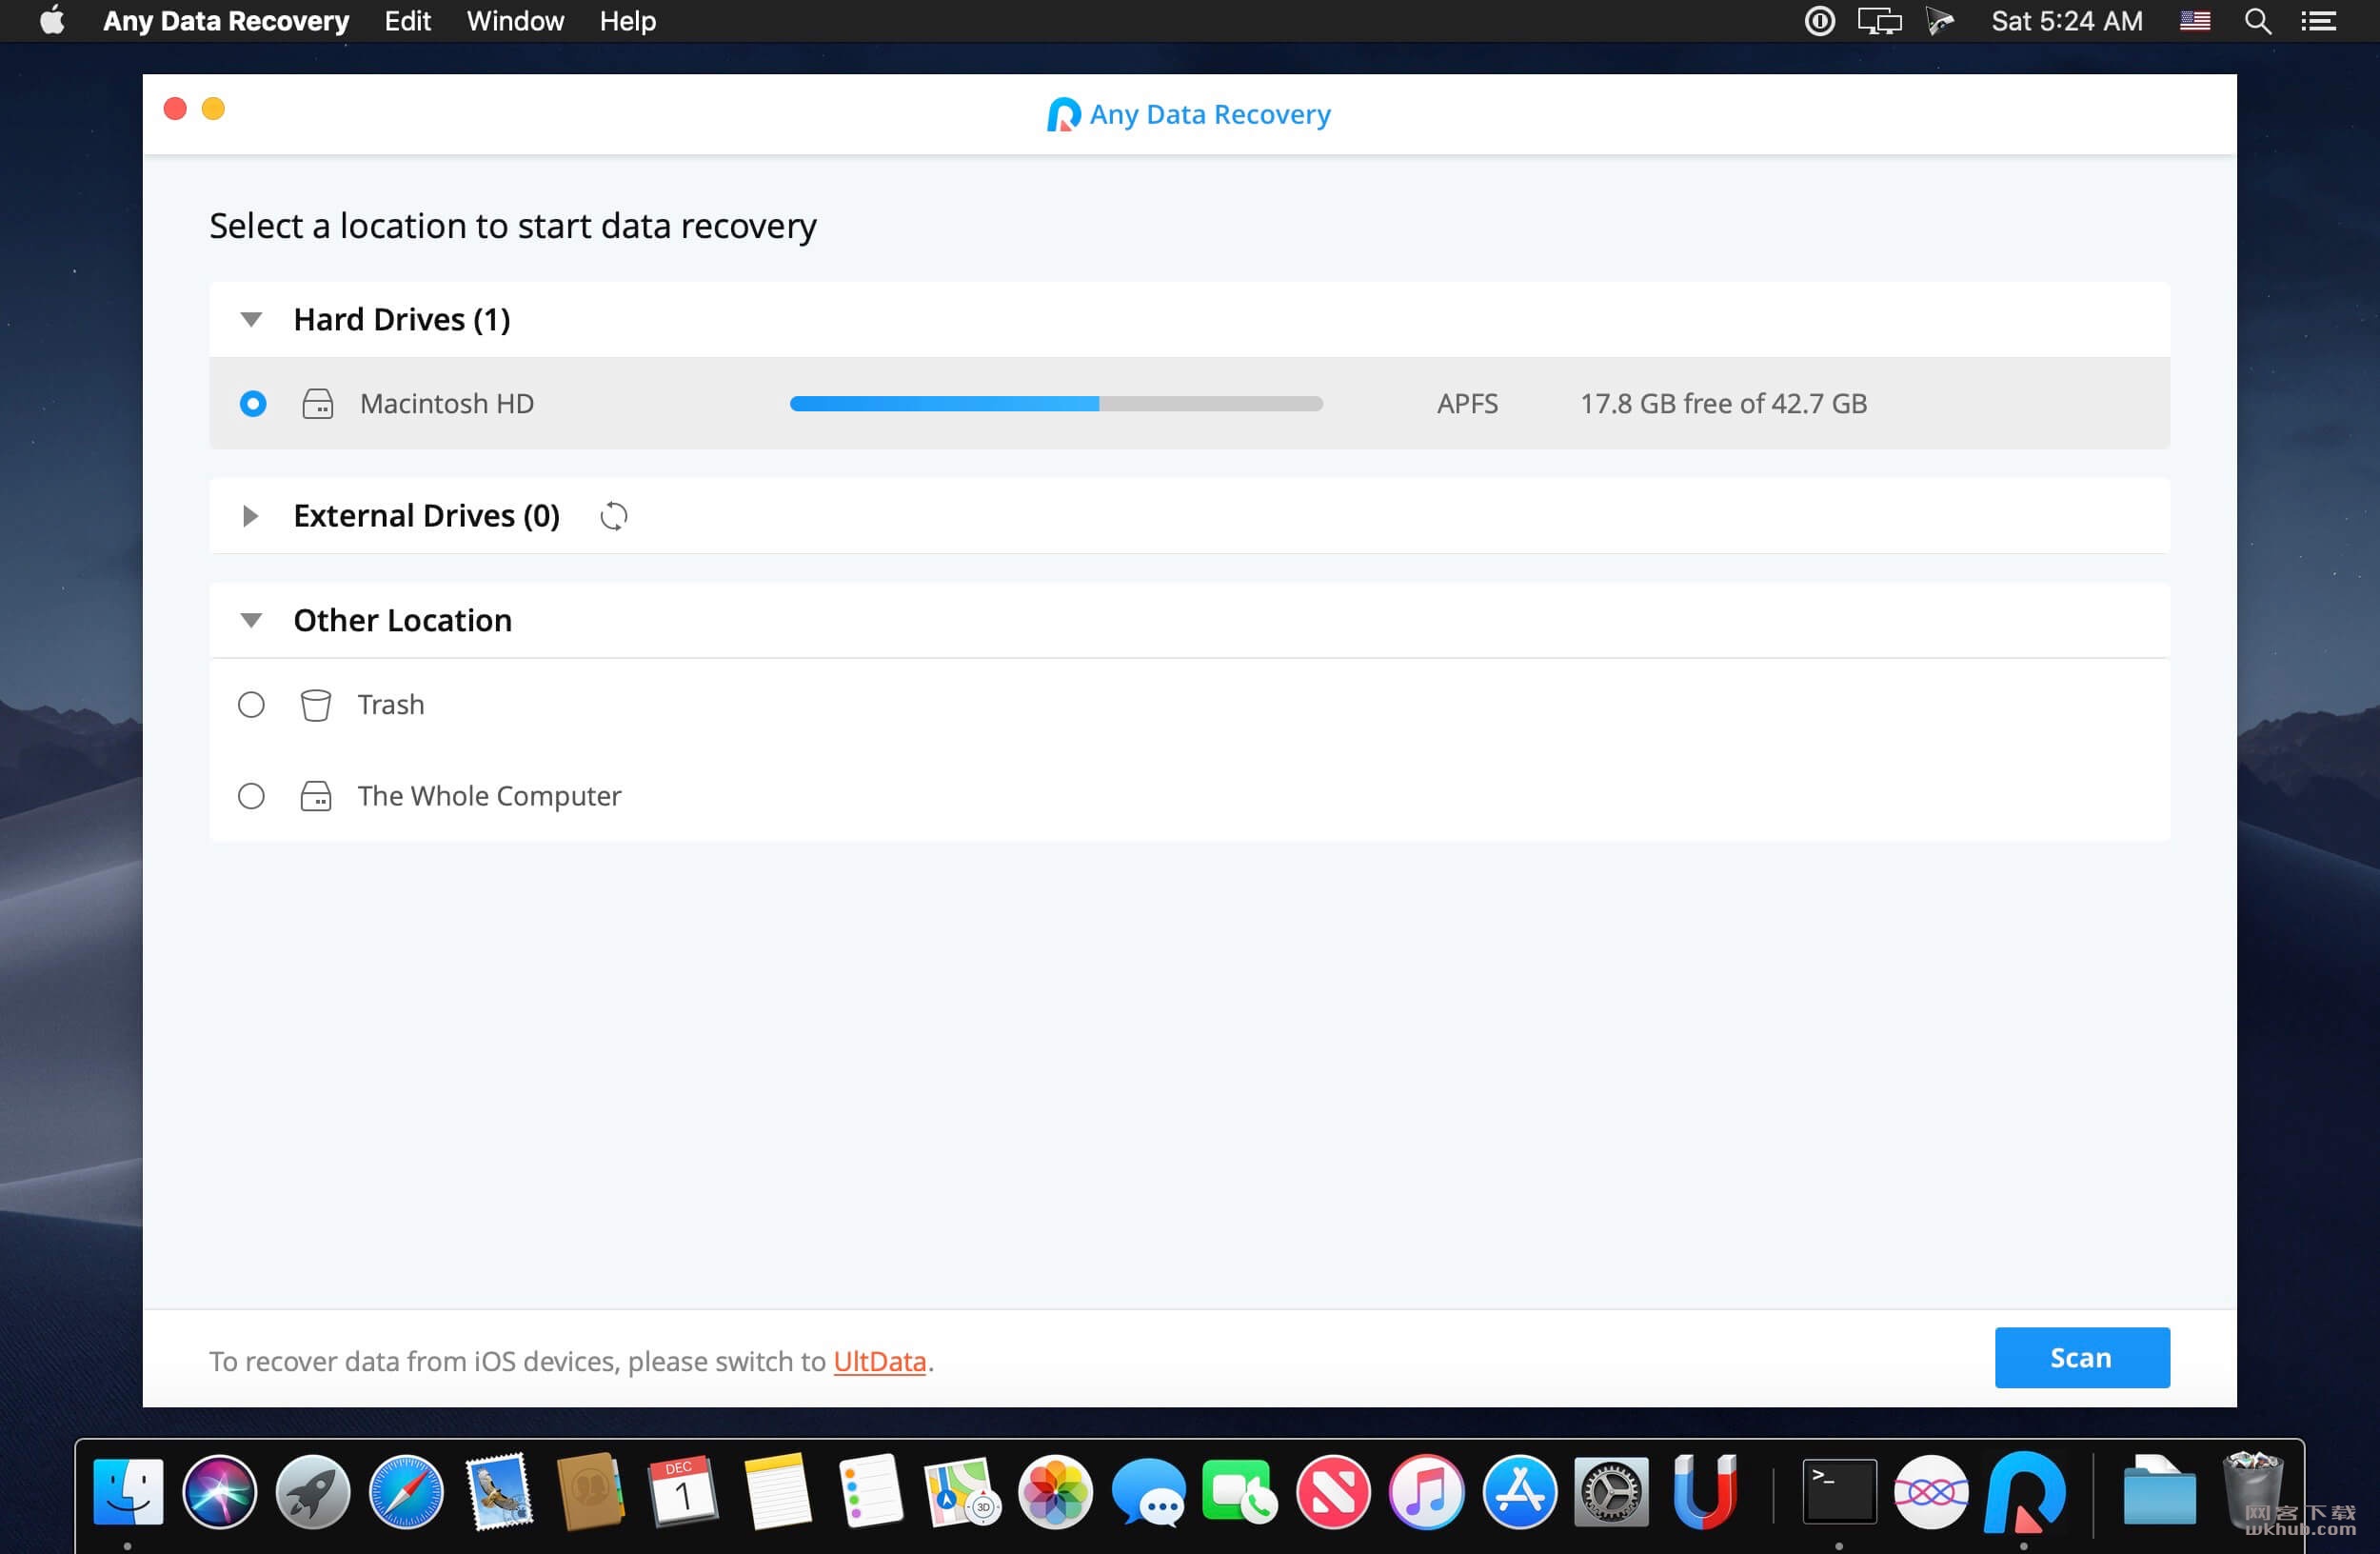Open News from the dock
2380x1554 pixels.
click(1333, 1492)
